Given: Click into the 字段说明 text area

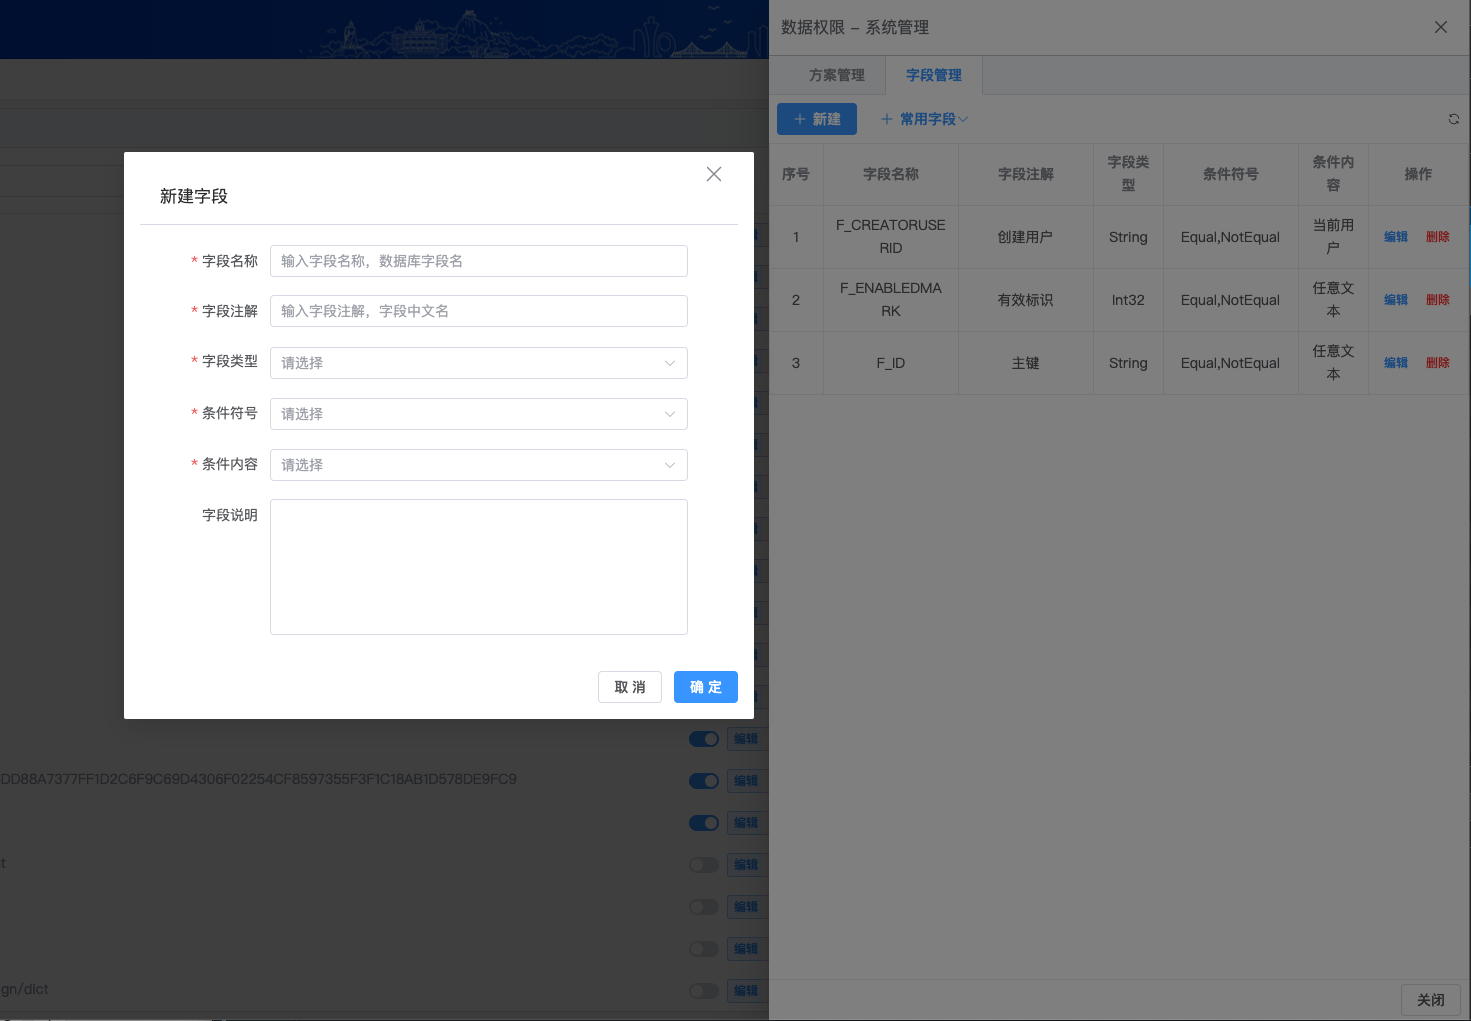Looking at the screenshot, I should point(478,567).
